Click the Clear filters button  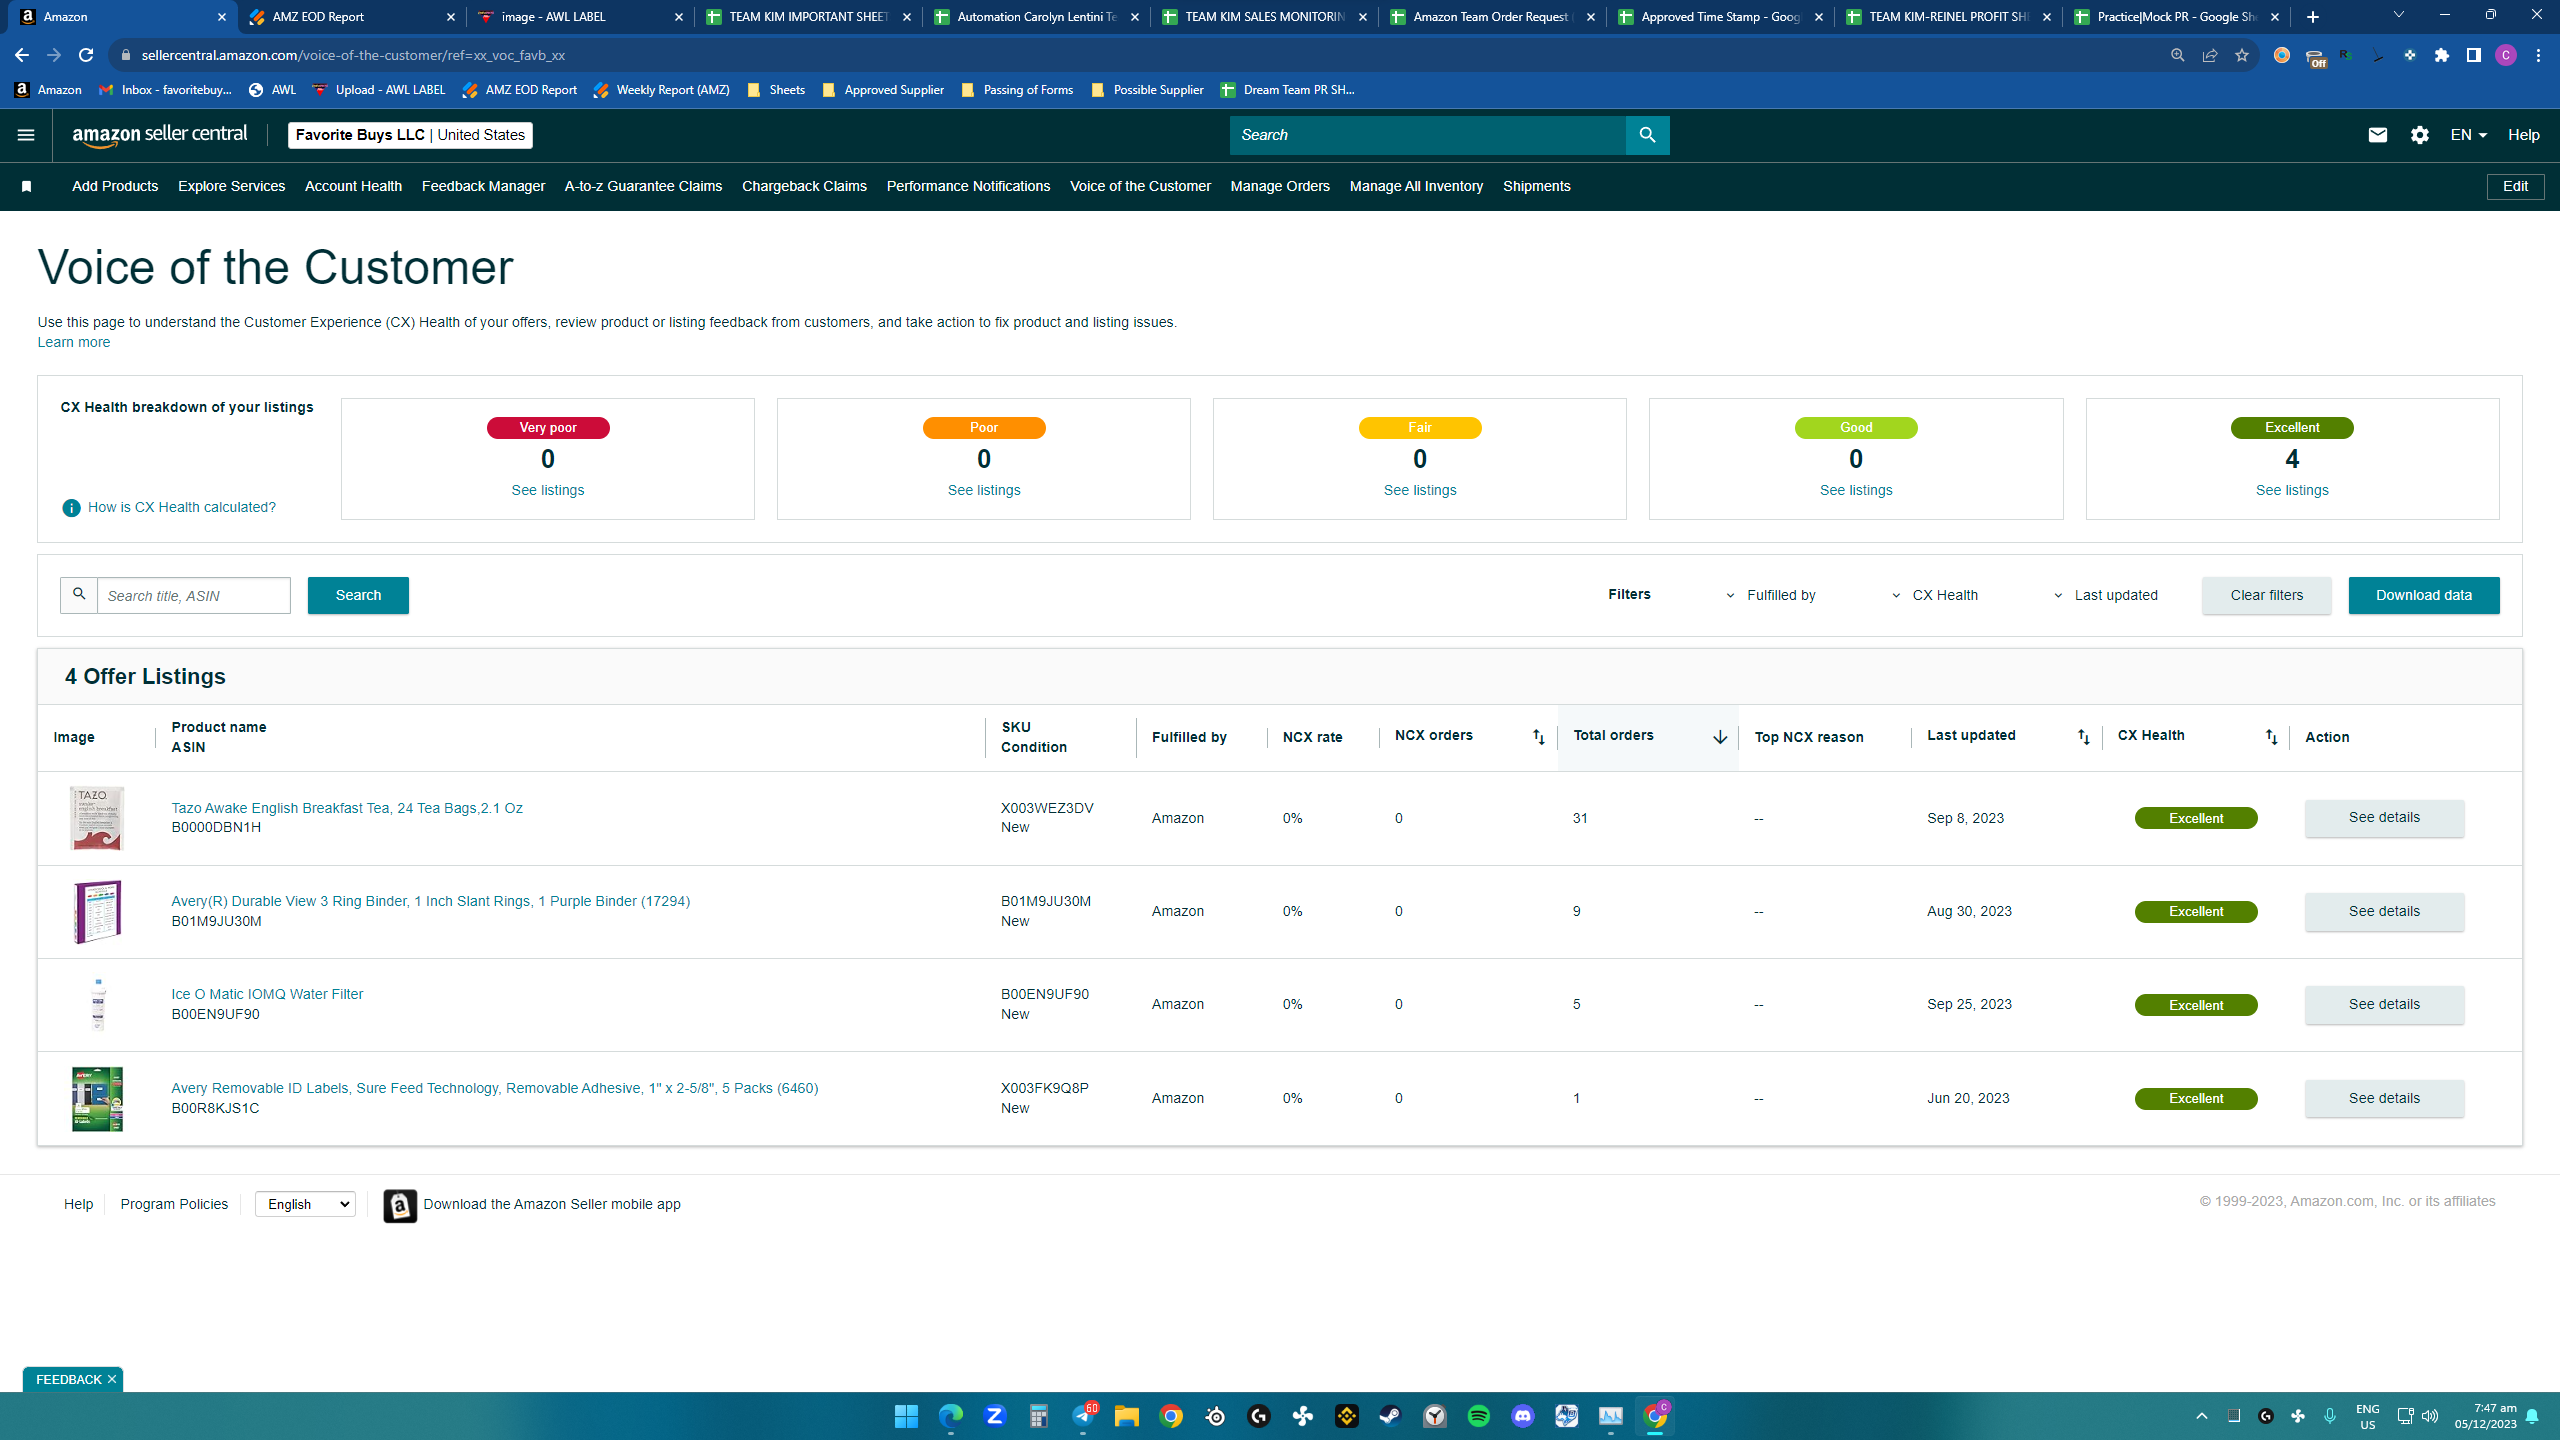pyautogui.click(x=2266, y=596)
